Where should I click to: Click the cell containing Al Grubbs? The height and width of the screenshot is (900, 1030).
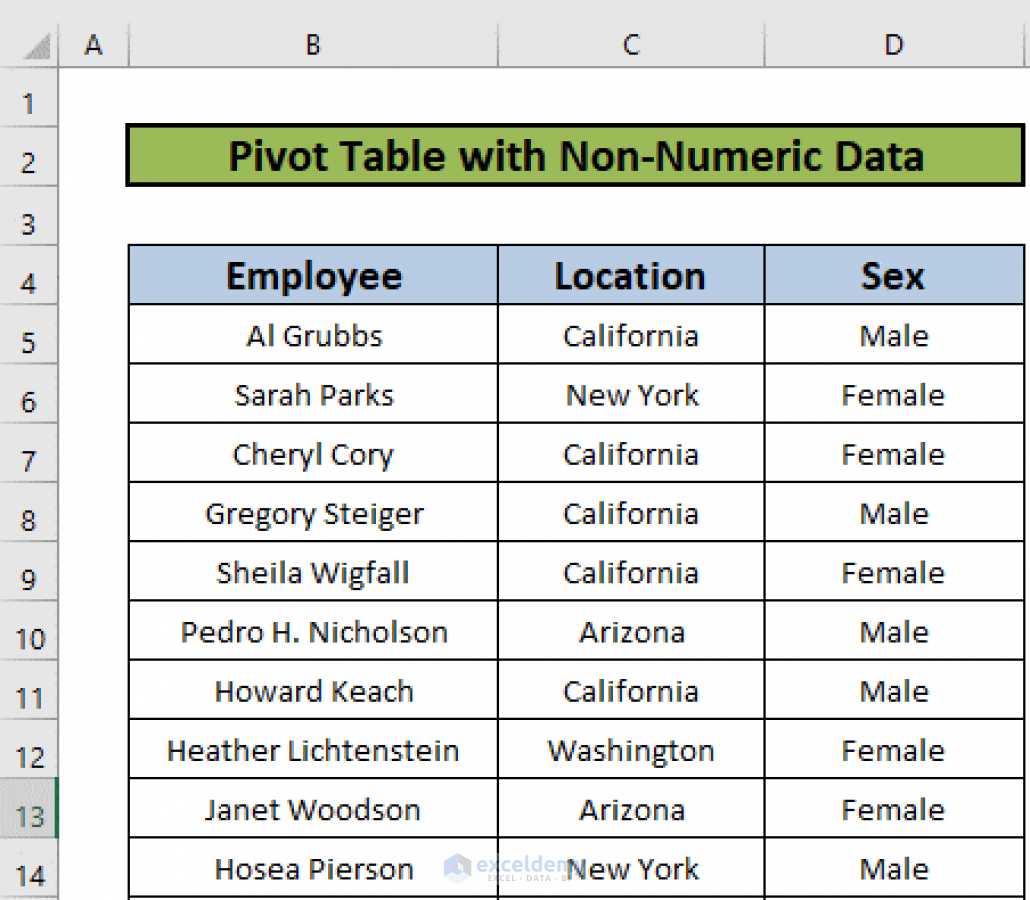(313, 335)
